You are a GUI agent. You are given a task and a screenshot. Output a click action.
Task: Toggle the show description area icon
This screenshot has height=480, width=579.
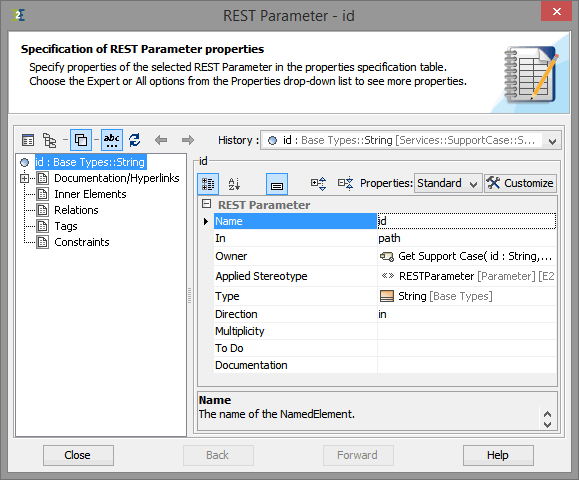[x=277, y=184]
